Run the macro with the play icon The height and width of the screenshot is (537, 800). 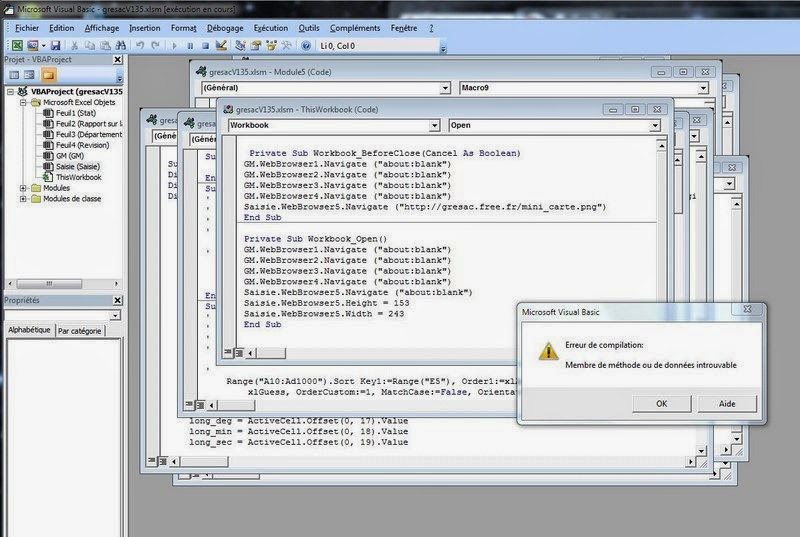pyautogui.click(x=174, y=46)
